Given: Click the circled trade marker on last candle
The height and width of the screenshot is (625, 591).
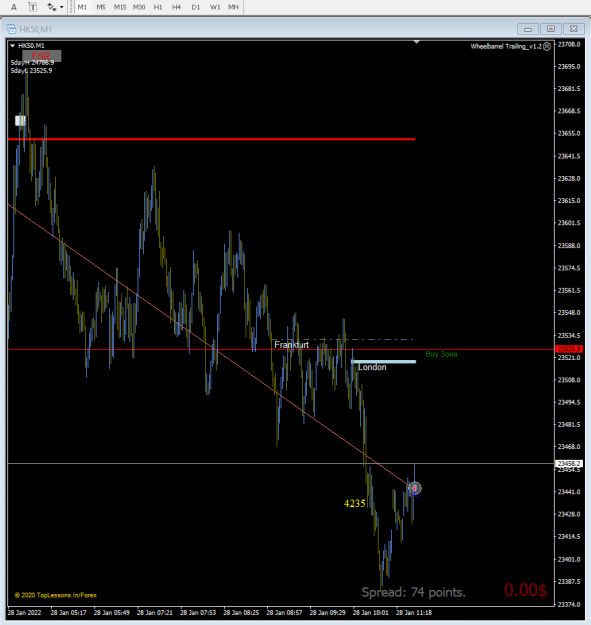Looking at the screenshot, I should tap(414, 488).
